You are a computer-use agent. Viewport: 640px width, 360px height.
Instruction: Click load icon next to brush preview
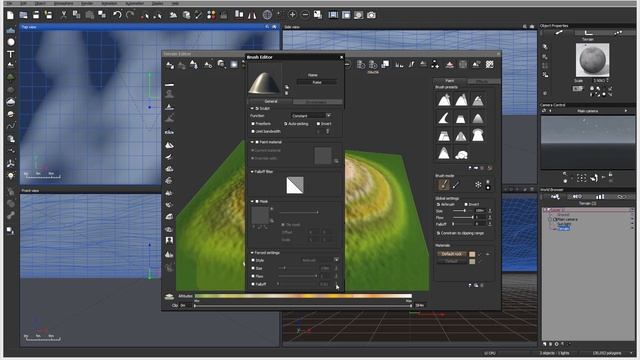287,87
